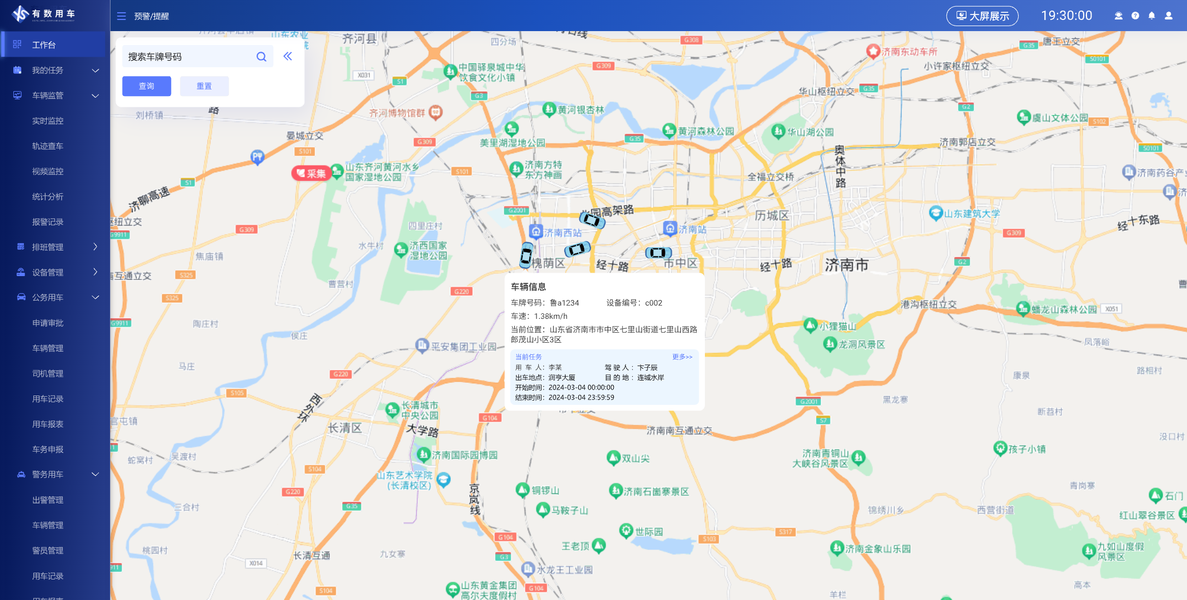Expand the 设备管理 chevron

pos(95,272)
